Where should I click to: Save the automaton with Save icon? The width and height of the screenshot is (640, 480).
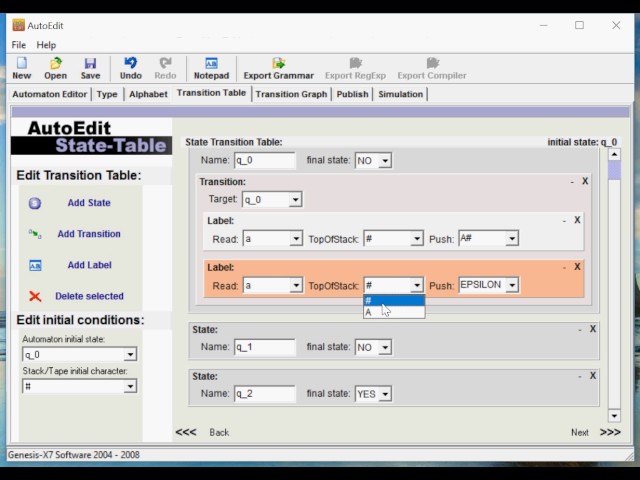click(90, 63)
